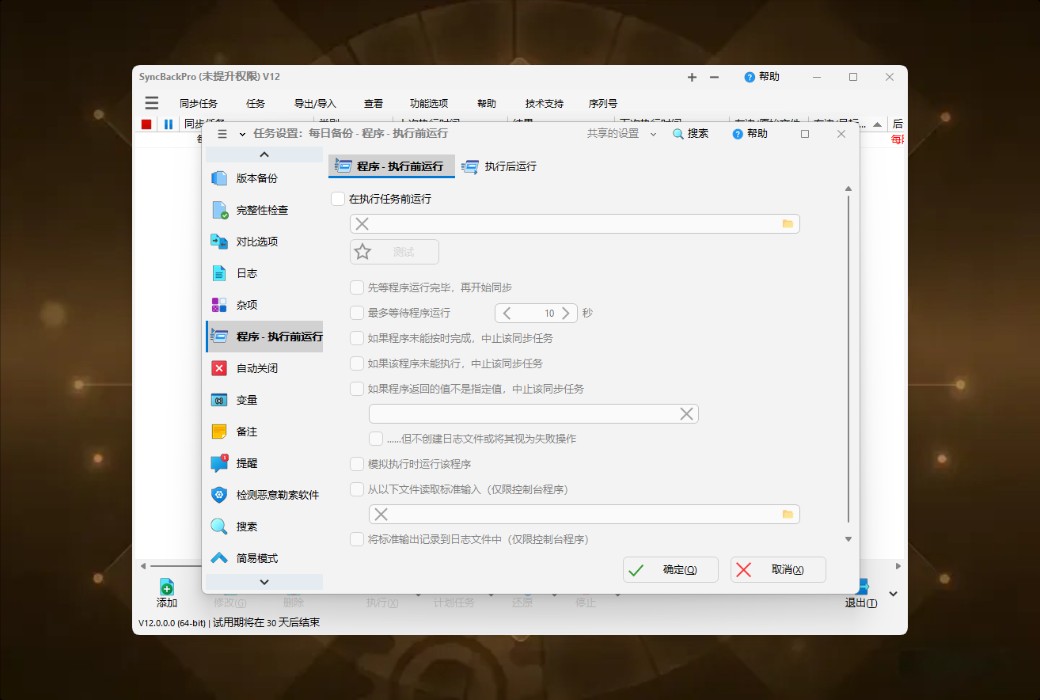Enable the 在执行任务前运行 checkbox
Viewport: 1040px width, 700px height.
pos(338,198)
